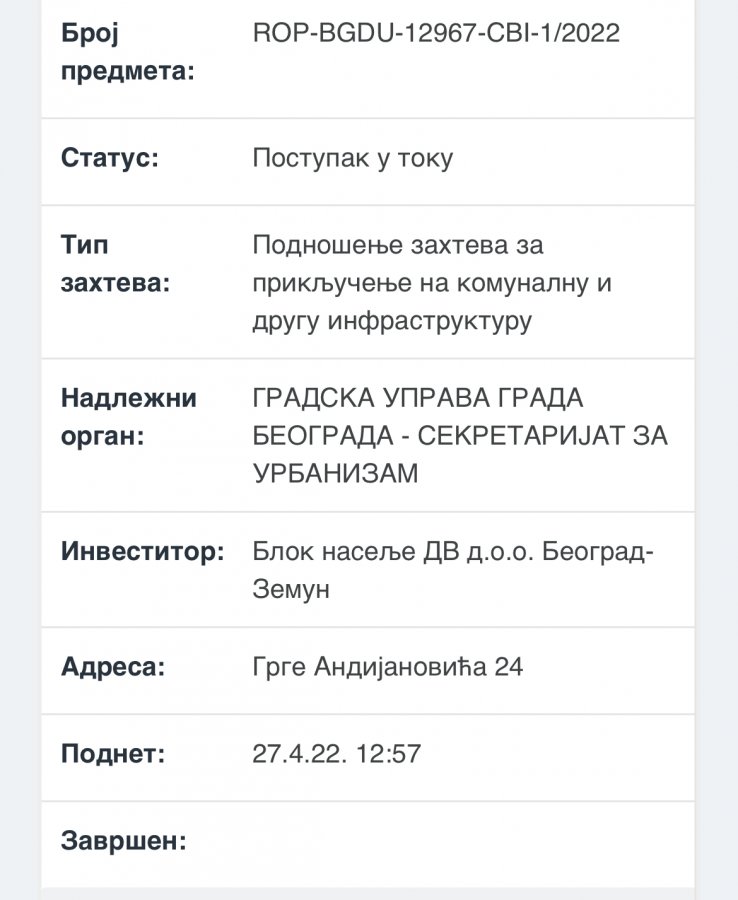Click the Завршен label

[x=124, y=840]
